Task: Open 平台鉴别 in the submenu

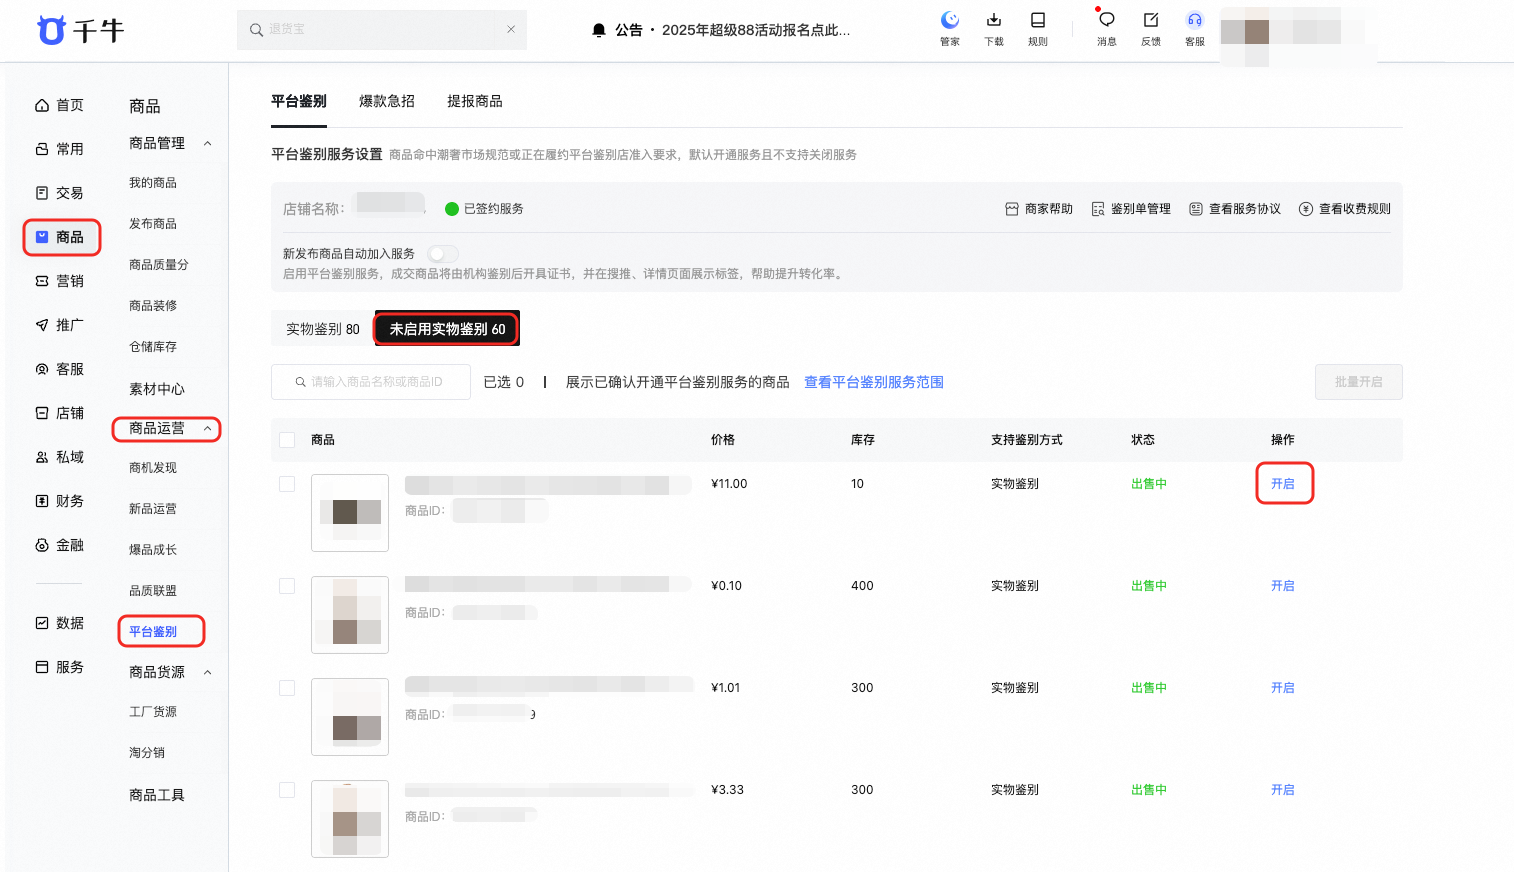Action: [153, 632]
